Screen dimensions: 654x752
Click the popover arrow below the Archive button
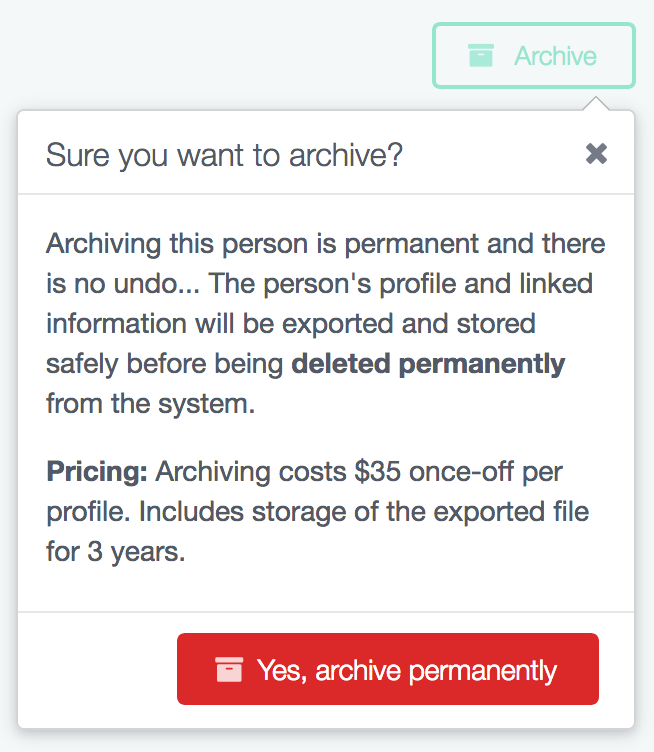[596, 104]
